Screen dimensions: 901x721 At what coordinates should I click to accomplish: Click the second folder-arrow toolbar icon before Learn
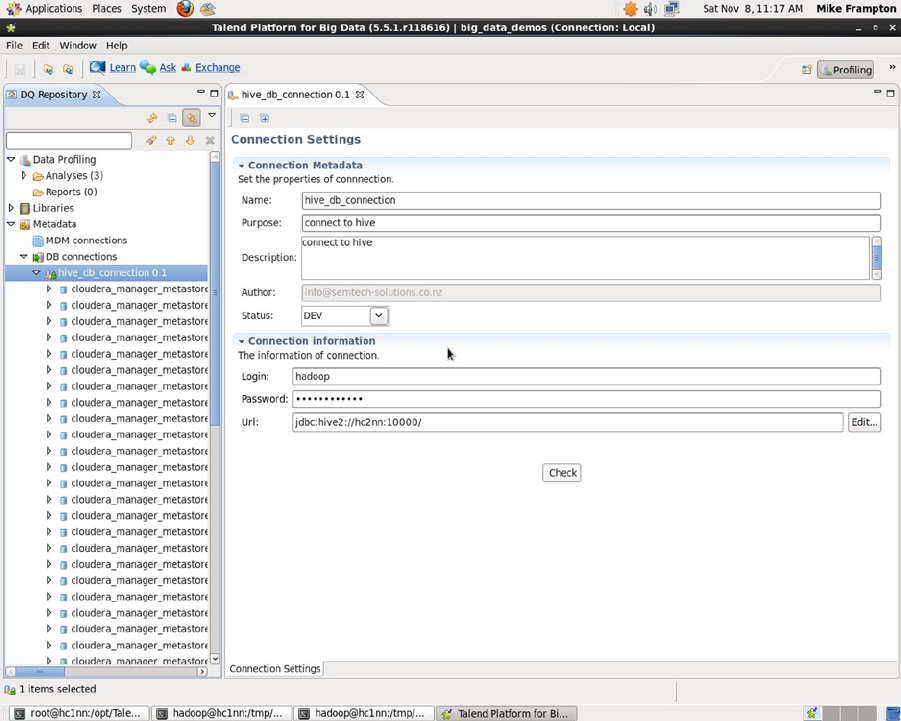pyautogui.click(x=68, y=70)
